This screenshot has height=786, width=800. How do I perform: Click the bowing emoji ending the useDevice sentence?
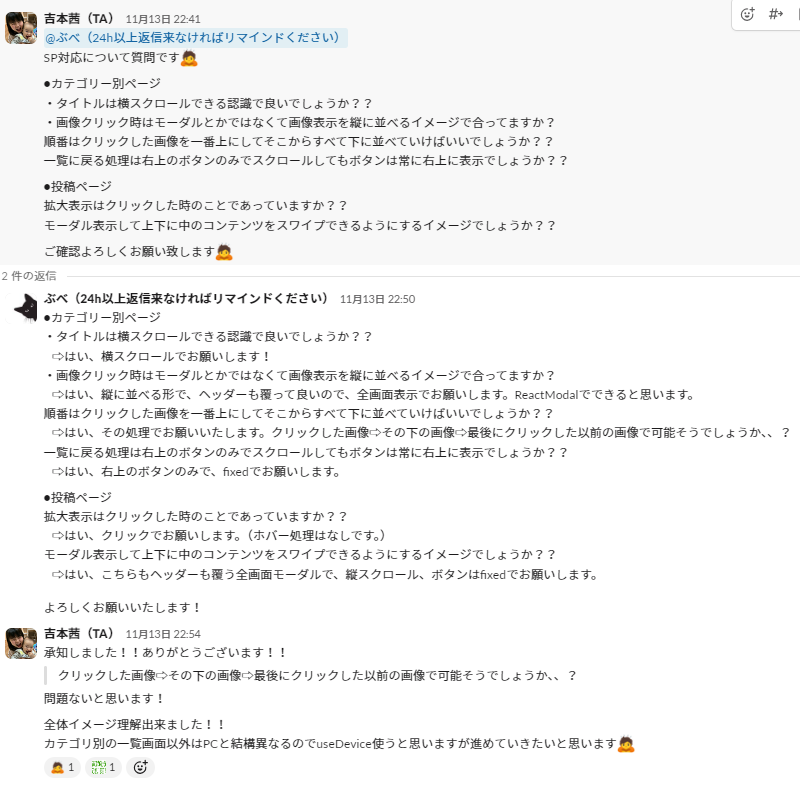coord(627,743)
